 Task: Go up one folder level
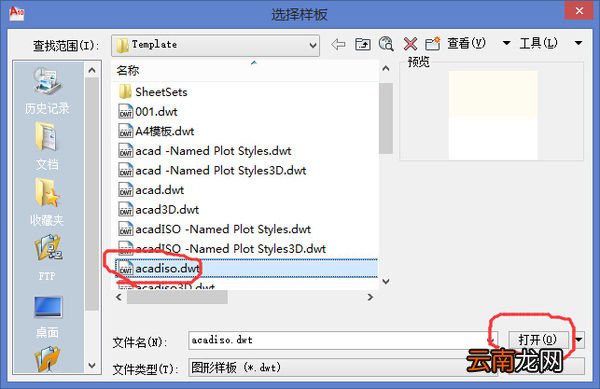point(362,44)
